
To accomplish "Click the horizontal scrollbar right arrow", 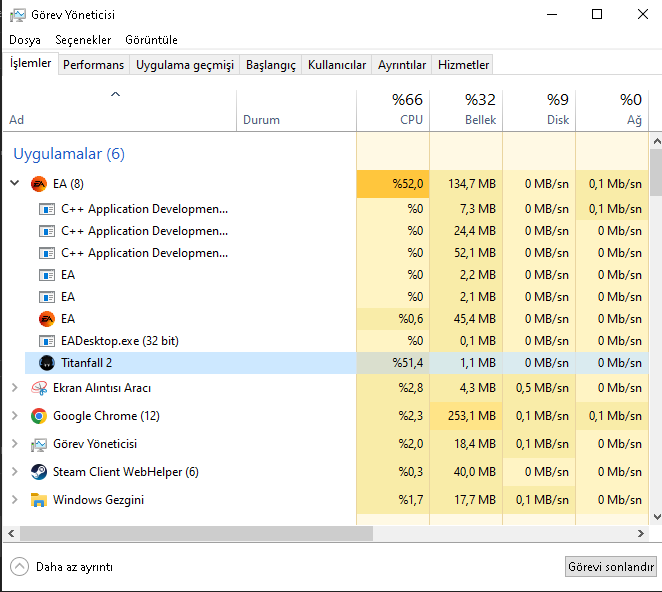I will [641, 533].
